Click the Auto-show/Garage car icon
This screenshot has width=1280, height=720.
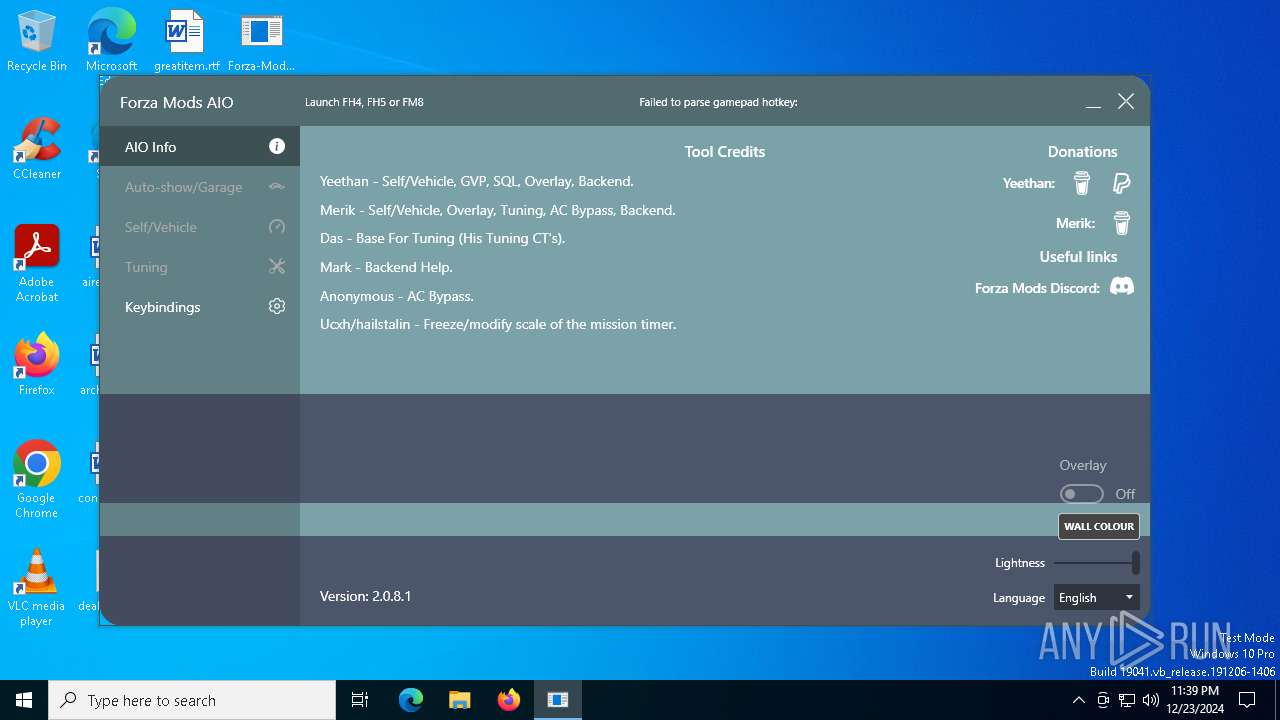pos(277,187)
